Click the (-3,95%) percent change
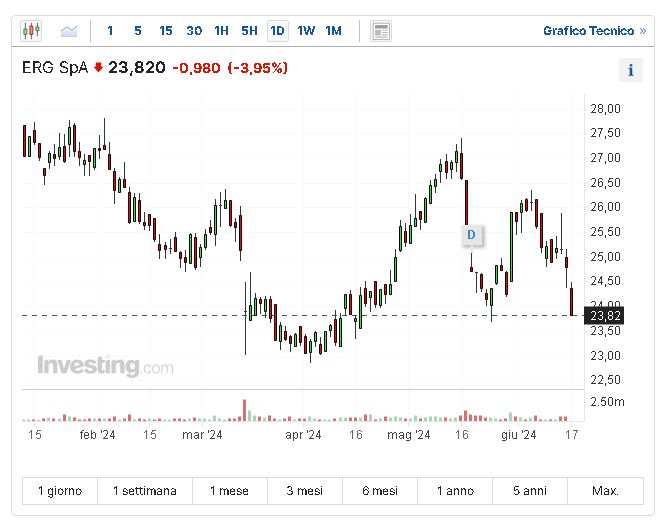Image resolution: width=669 pixels, height=528 pixels. [258, 68]
